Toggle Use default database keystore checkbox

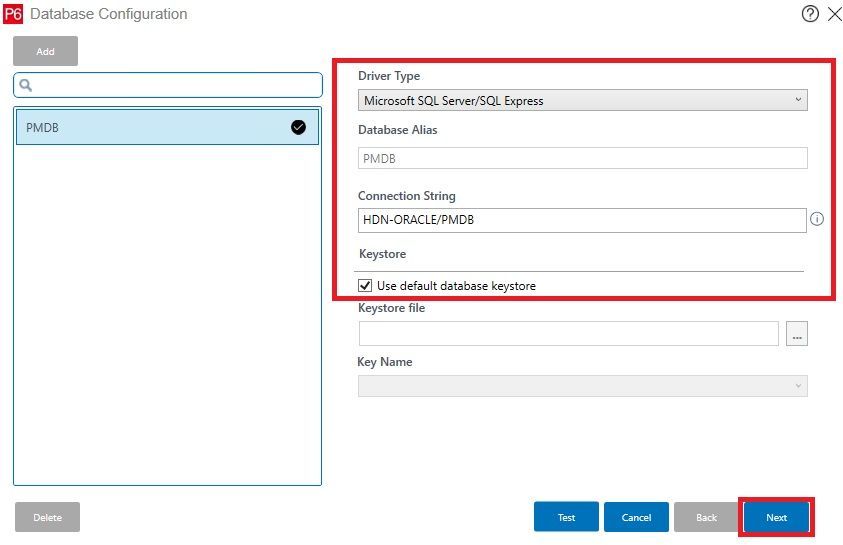pos(365,285)
